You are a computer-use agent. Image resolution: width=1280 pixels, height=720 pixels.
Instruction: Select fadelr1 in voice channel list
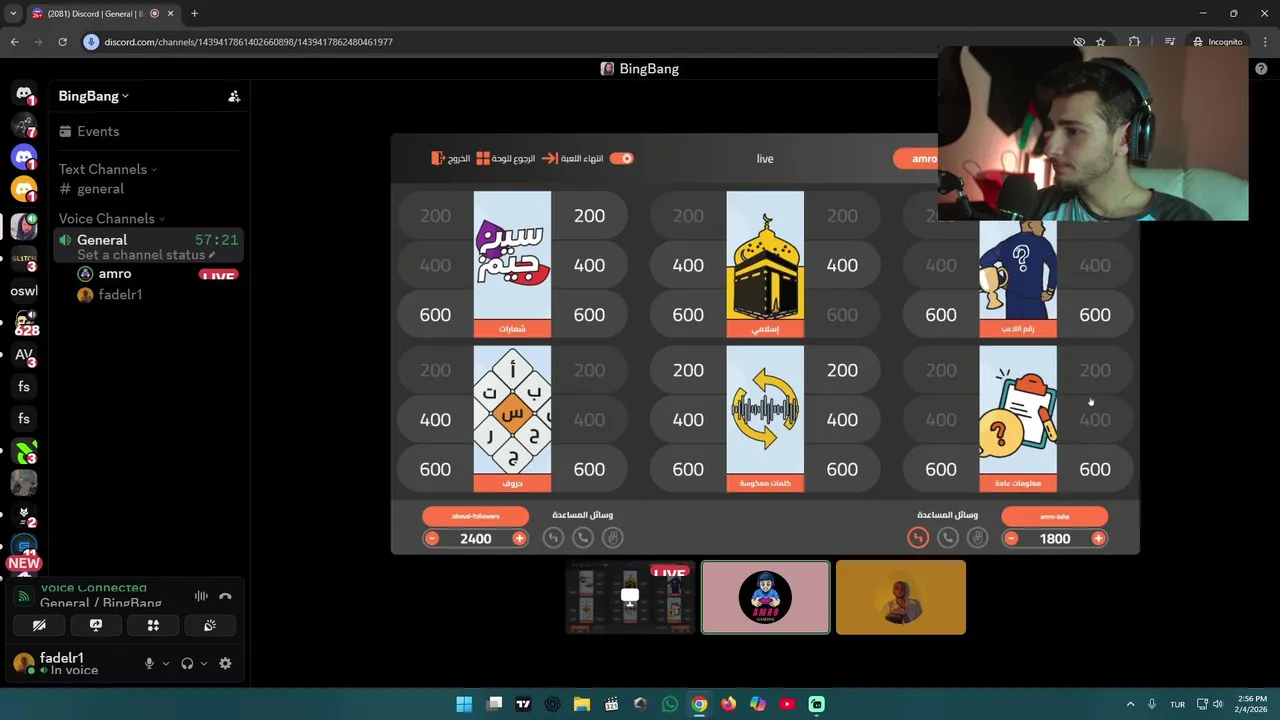tap(120, 295)
